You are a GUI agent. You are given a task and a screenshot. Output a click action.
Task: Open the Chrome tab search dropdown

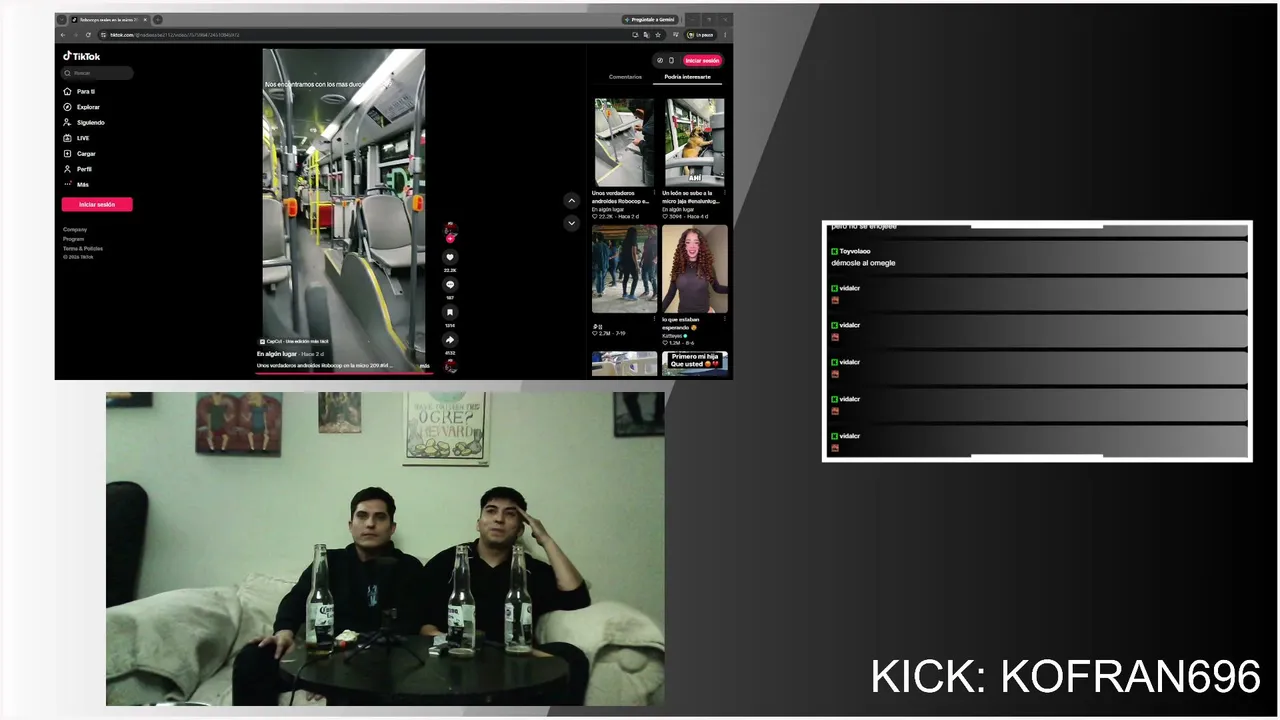click(62, 20)
